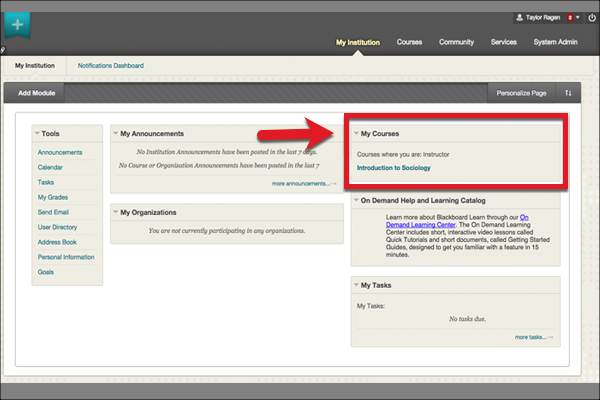The height and width of the screenshot is (400, 600).
Task: Open the reorder modules arrows icon
Action: point(568,93)
